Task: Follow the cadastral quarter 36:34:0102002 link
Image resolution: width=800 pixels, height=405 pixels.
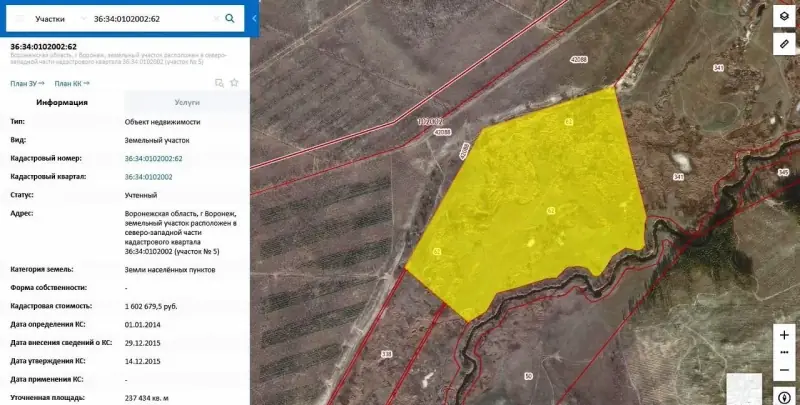Action: 148,177
